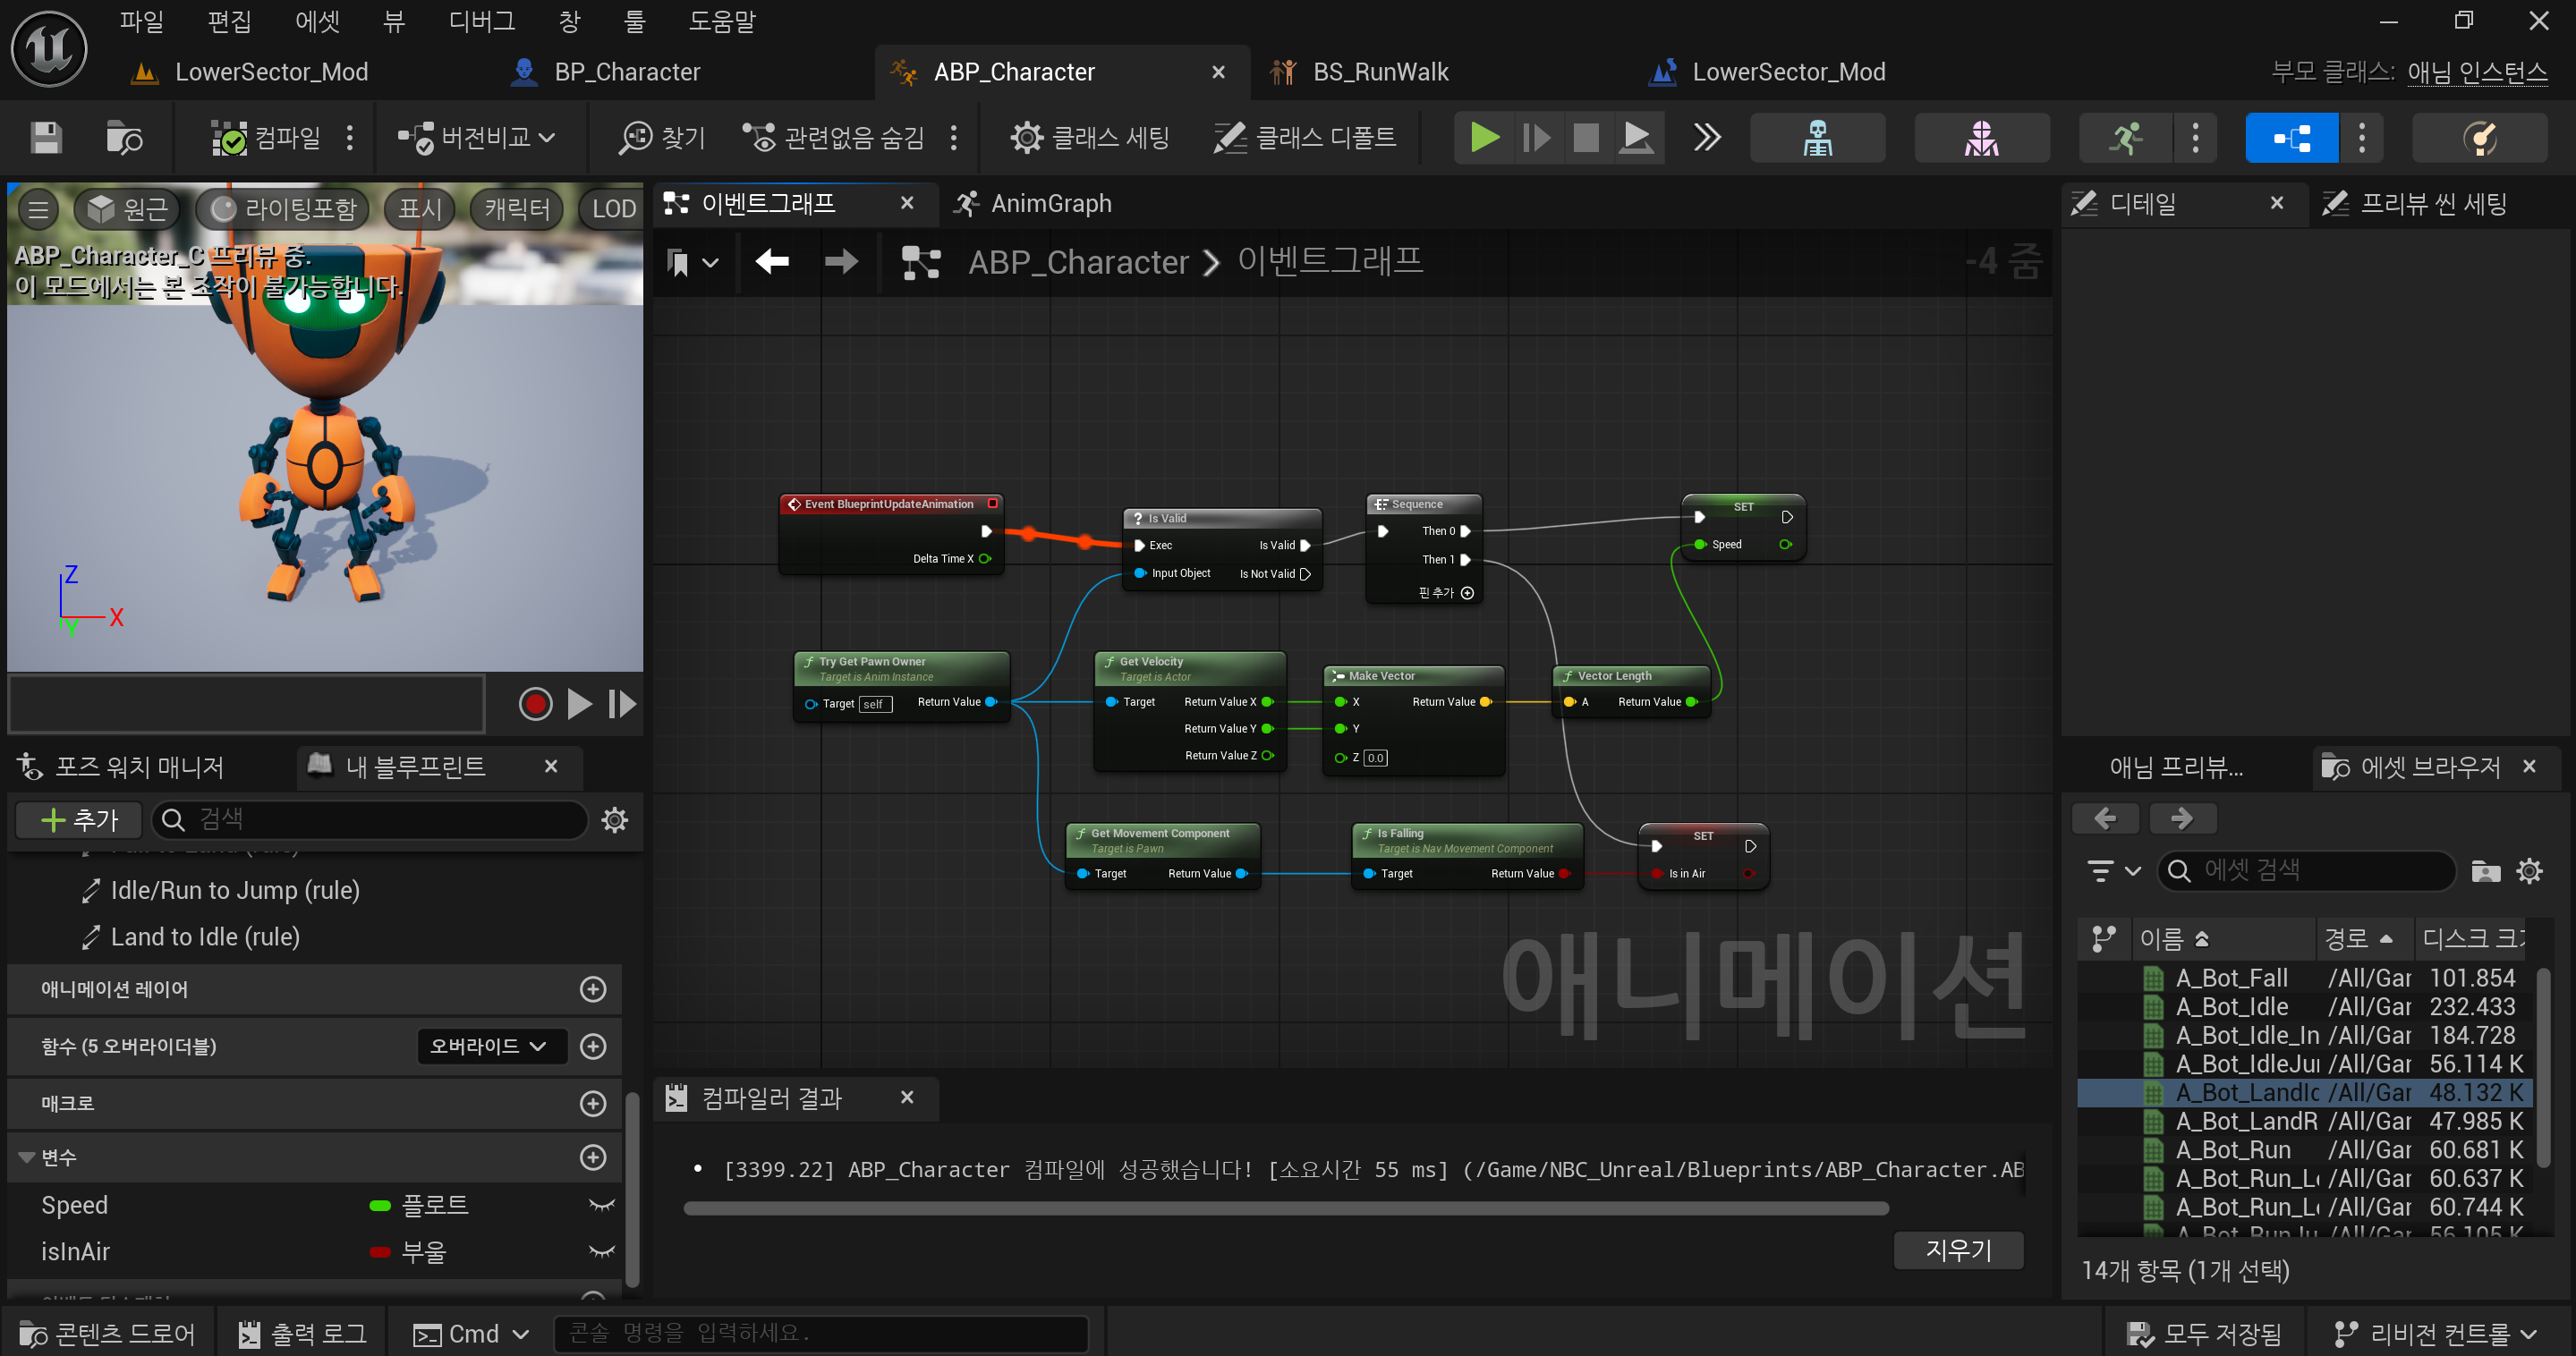Click the save floppy disk icon

pyautogui.click(x=45, y=137)
